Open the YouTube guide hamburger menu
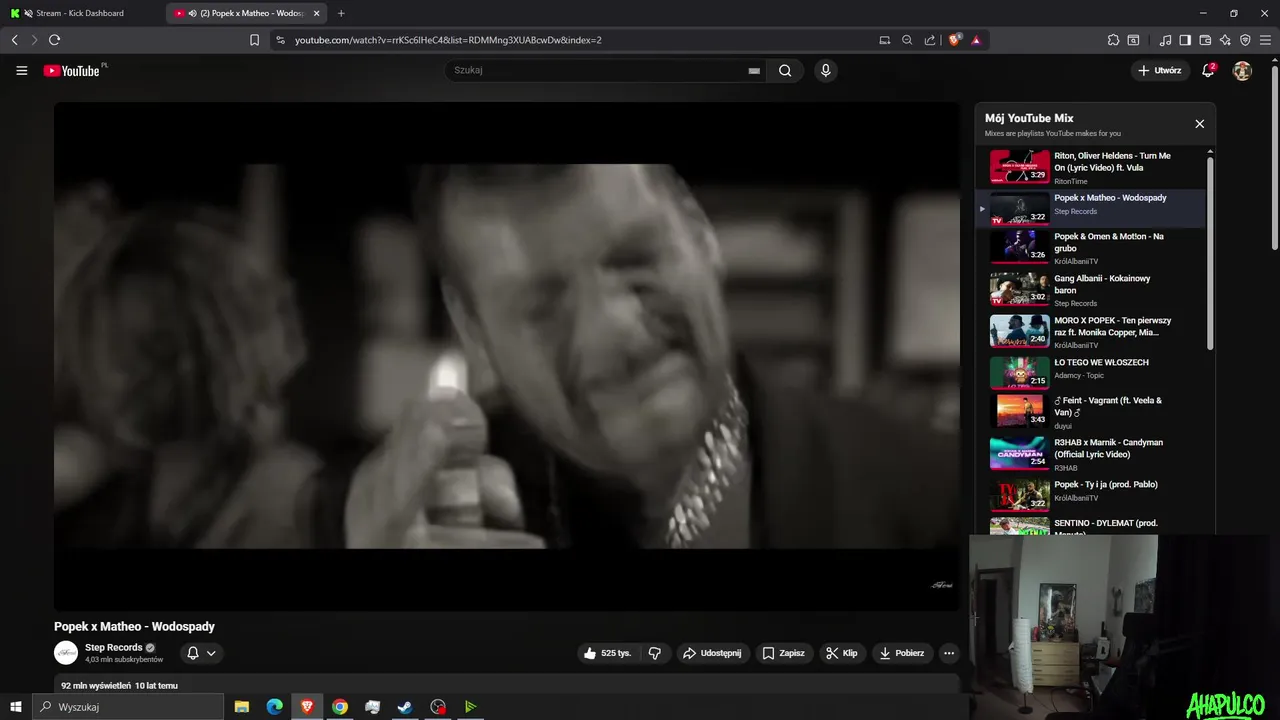Image resolution: width=1280 pixels, height=720 pixels. click(x=22, y=70)
